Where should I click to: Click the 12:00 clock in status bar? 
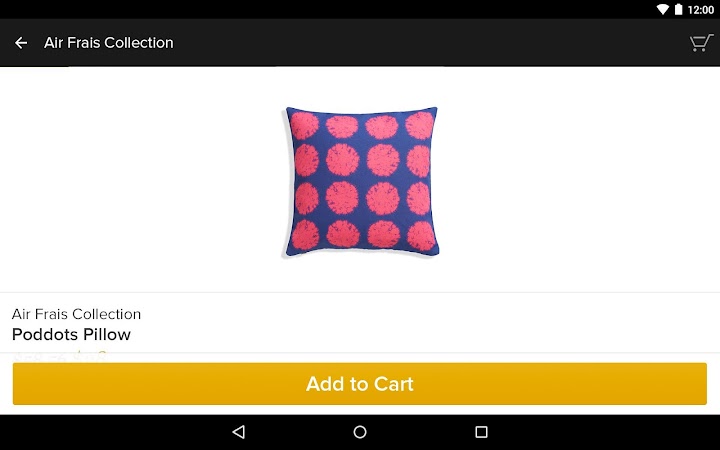[701, 10]
